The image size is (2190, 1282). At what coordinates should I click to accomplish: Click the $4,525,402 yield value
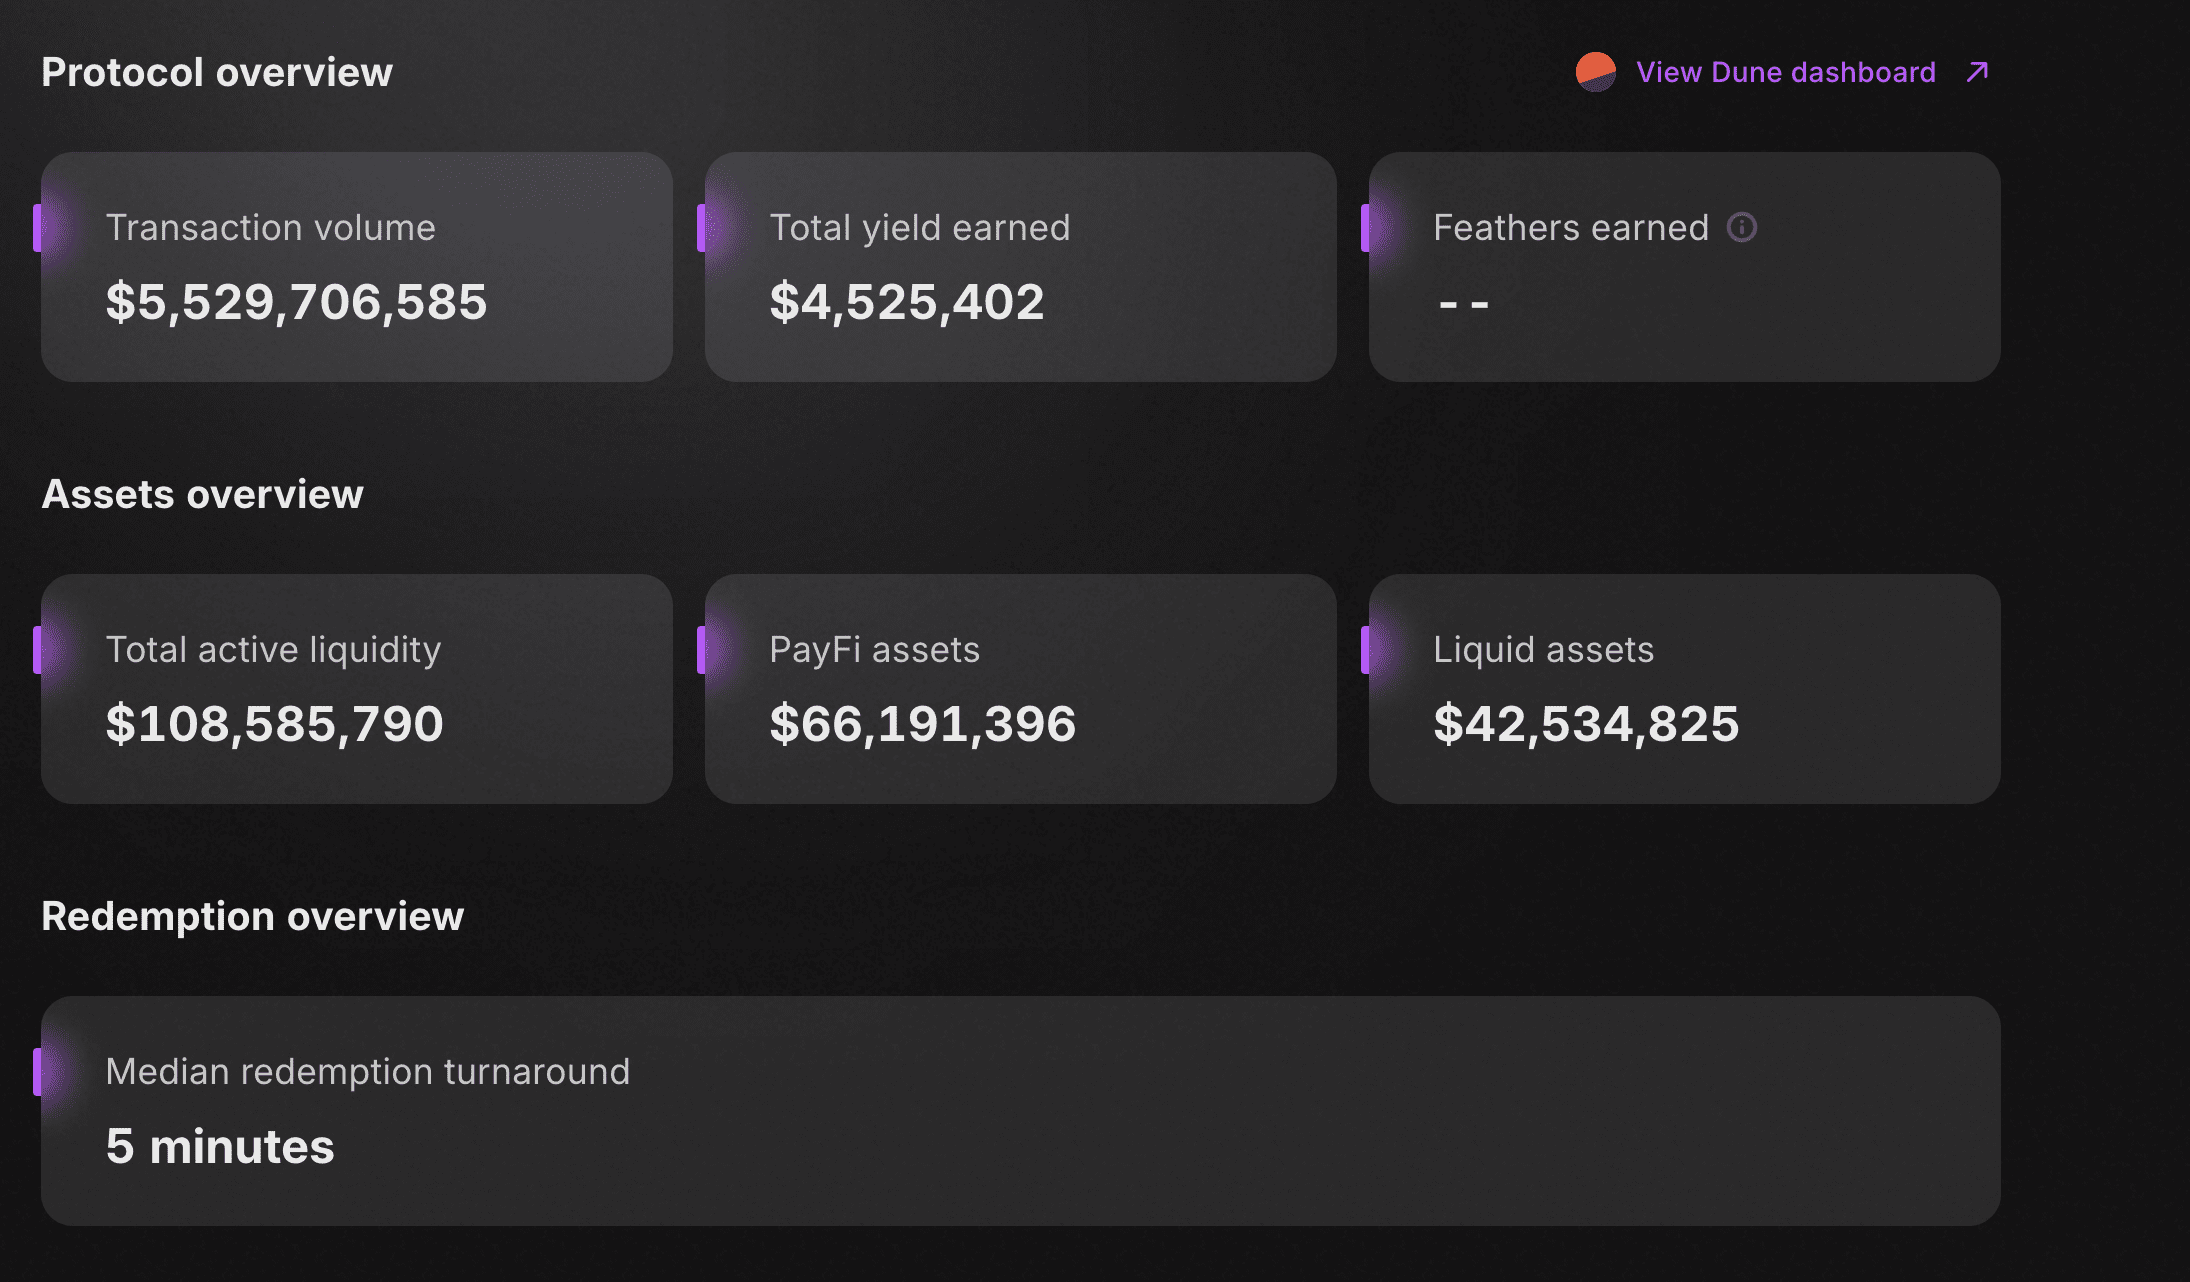pos(906,302)
